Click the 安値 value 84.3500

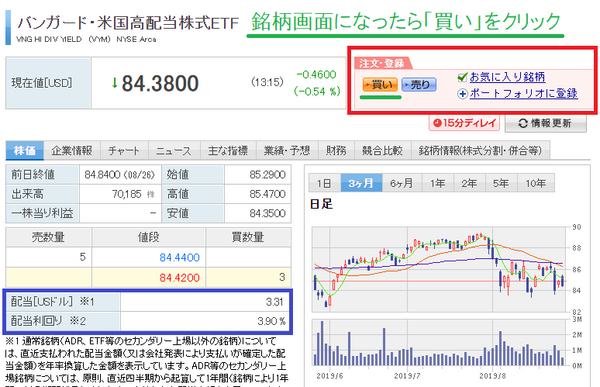point(267,213)
